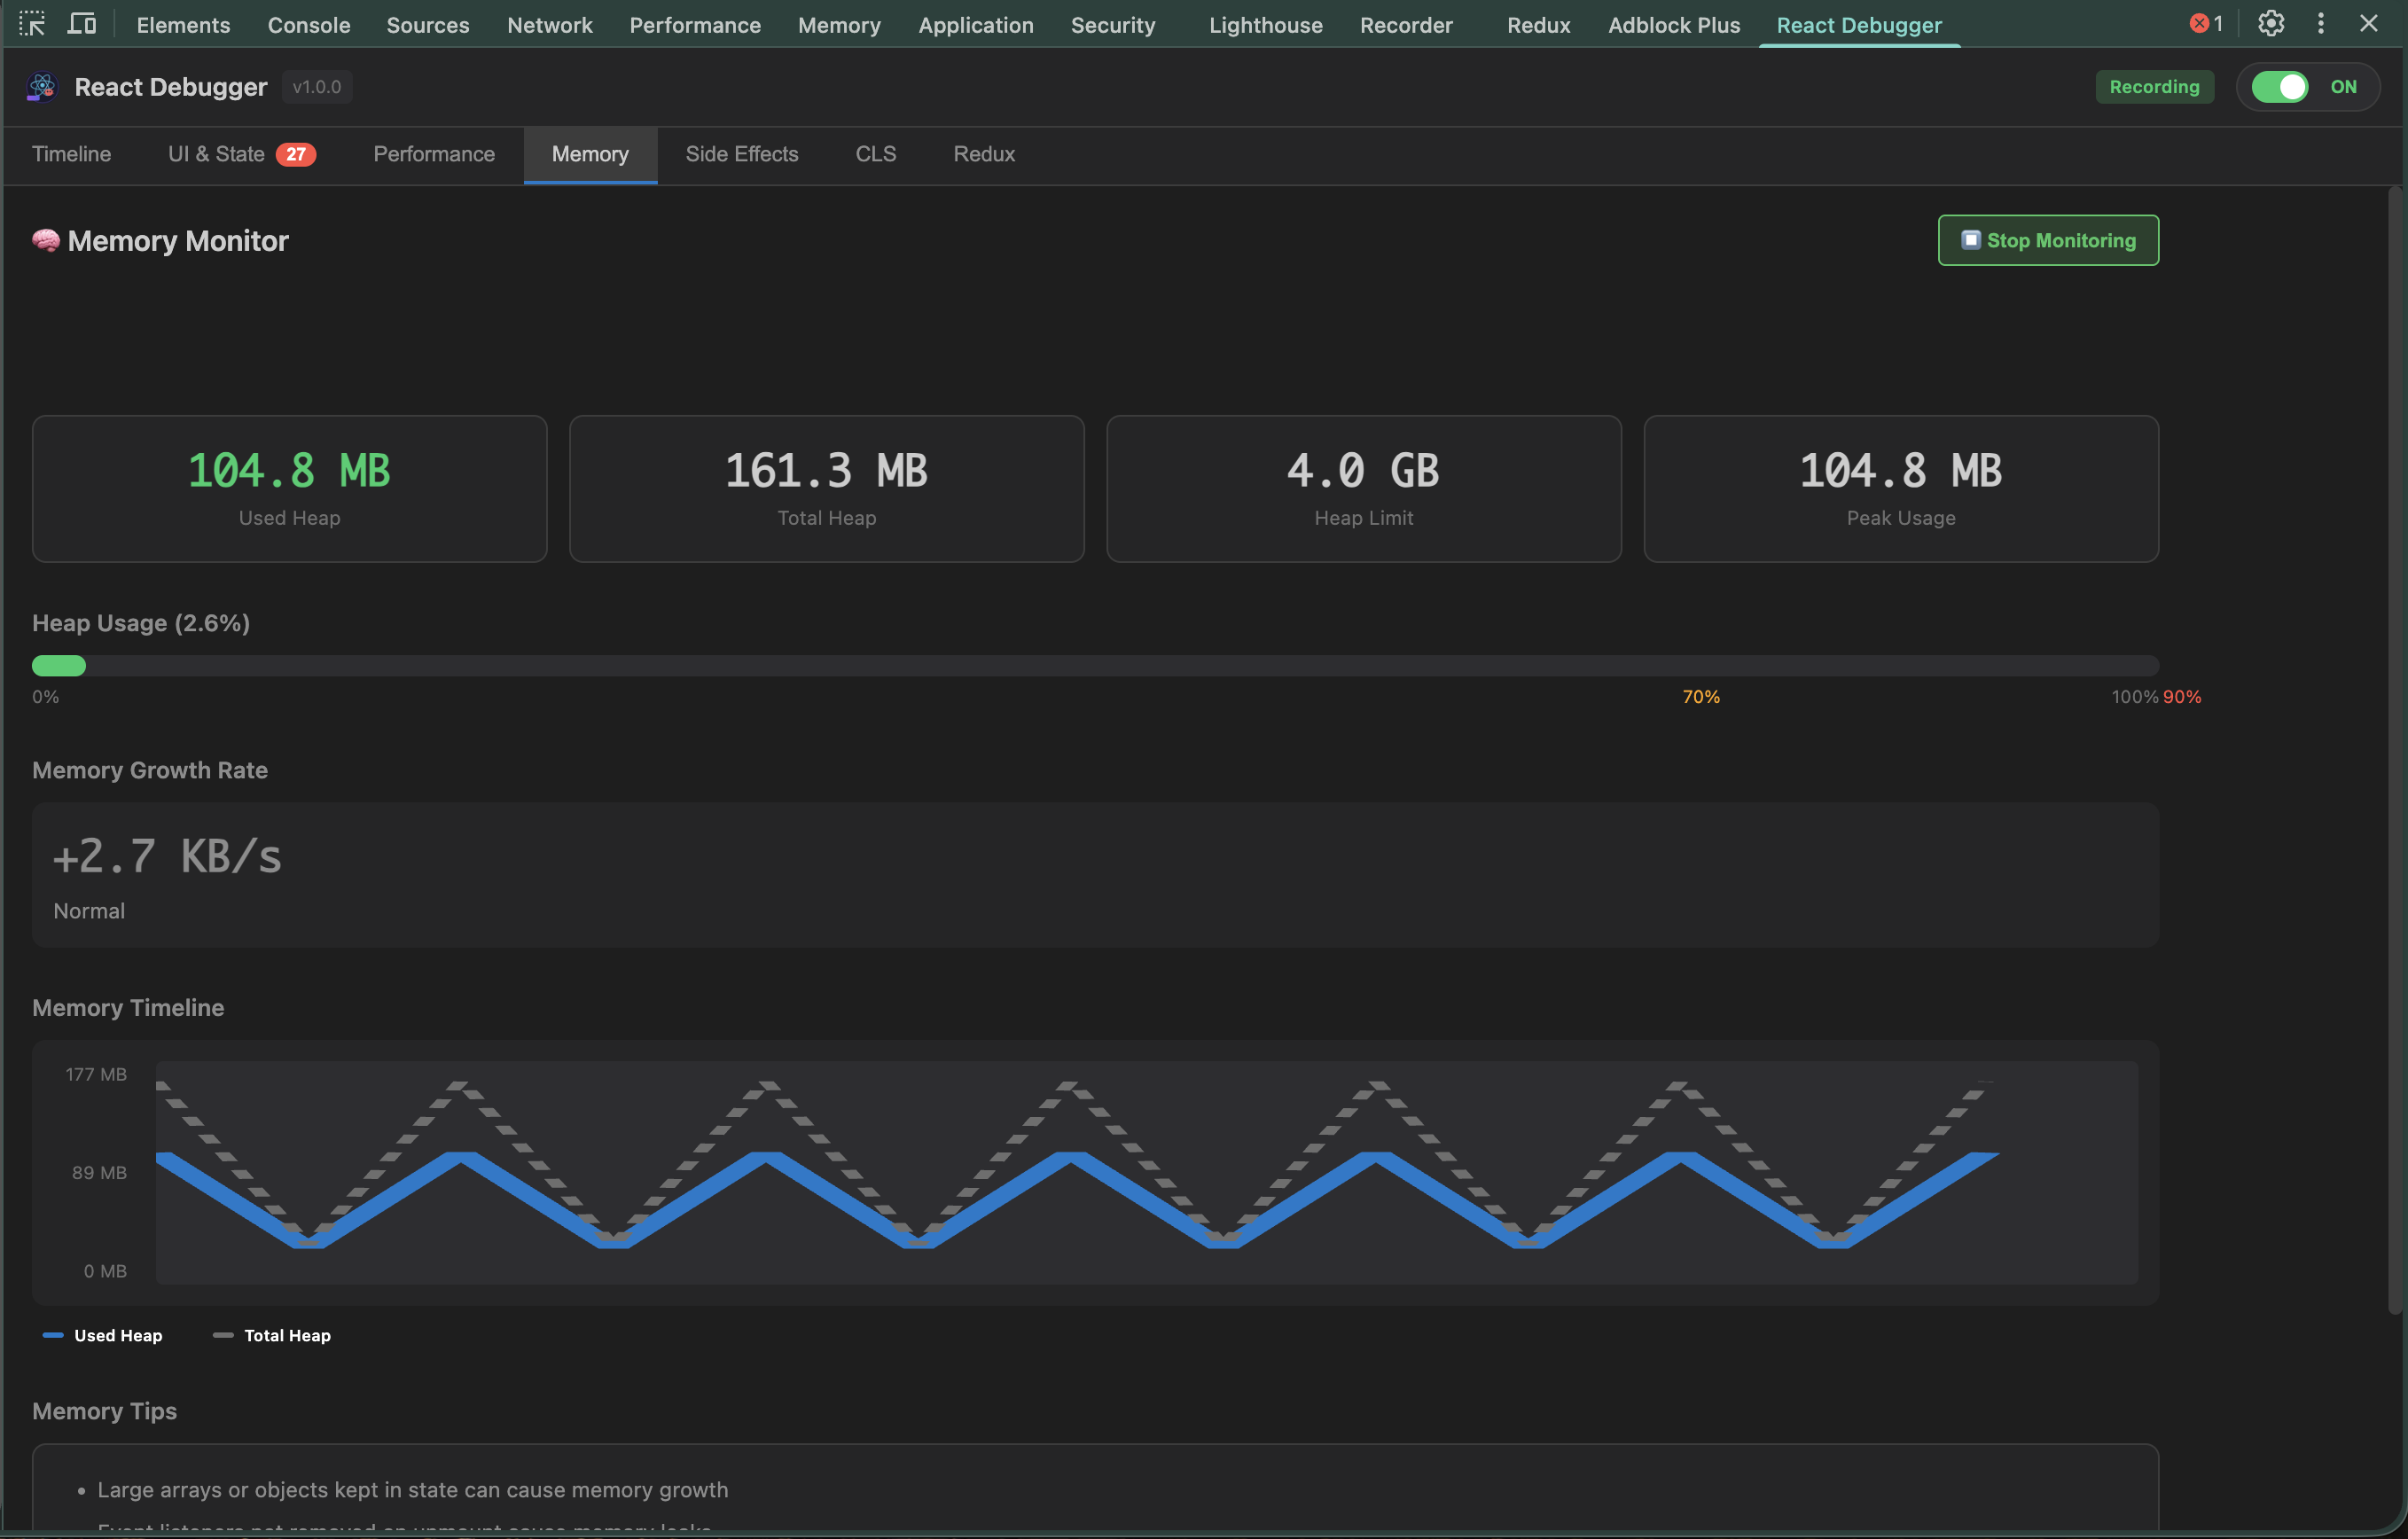Screen dimensions: 2408x1539
Task: Open the Adblock Plus panel
Action: coord(1673,24)
